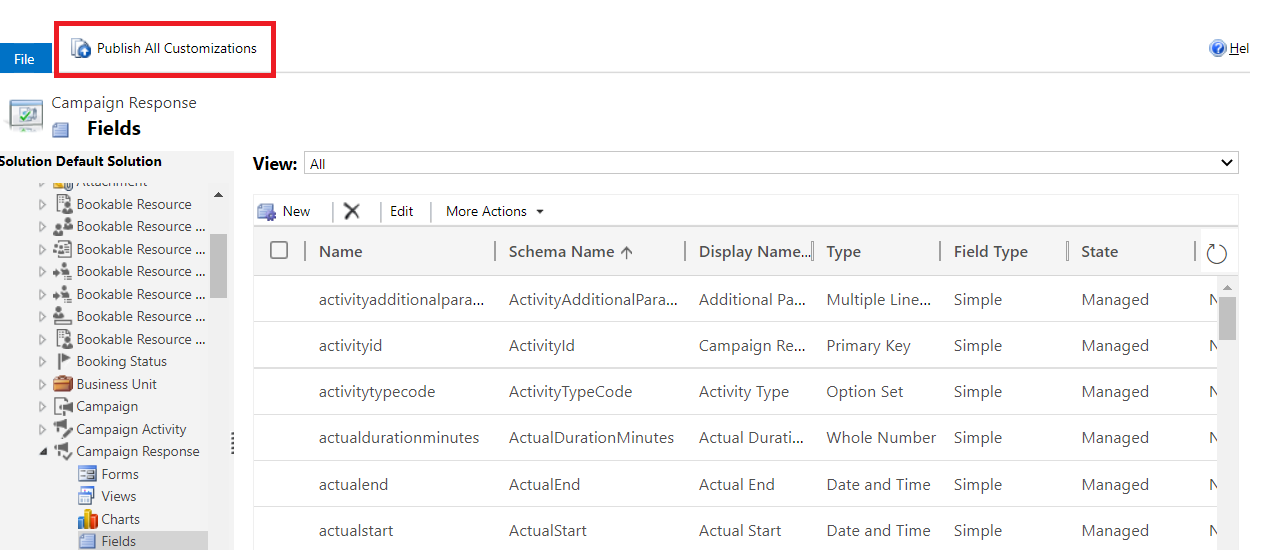Click 'Simple' in the activityid row
Screen dimensions: 1286x550
(x=977, y=345)
